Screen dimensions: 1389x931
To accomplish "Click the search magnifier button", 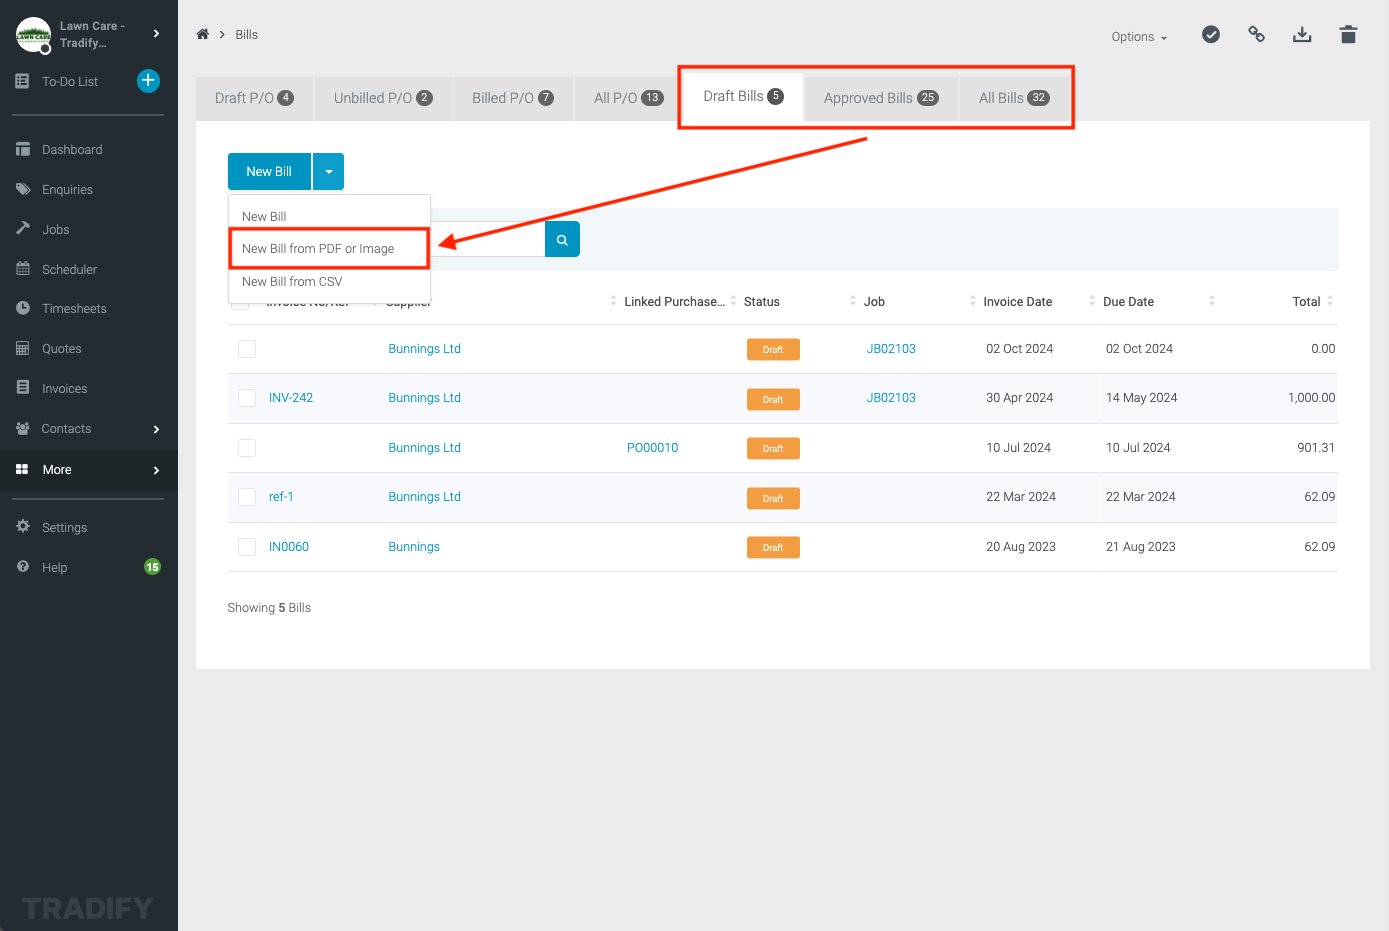I will click(x=562, y=239).
